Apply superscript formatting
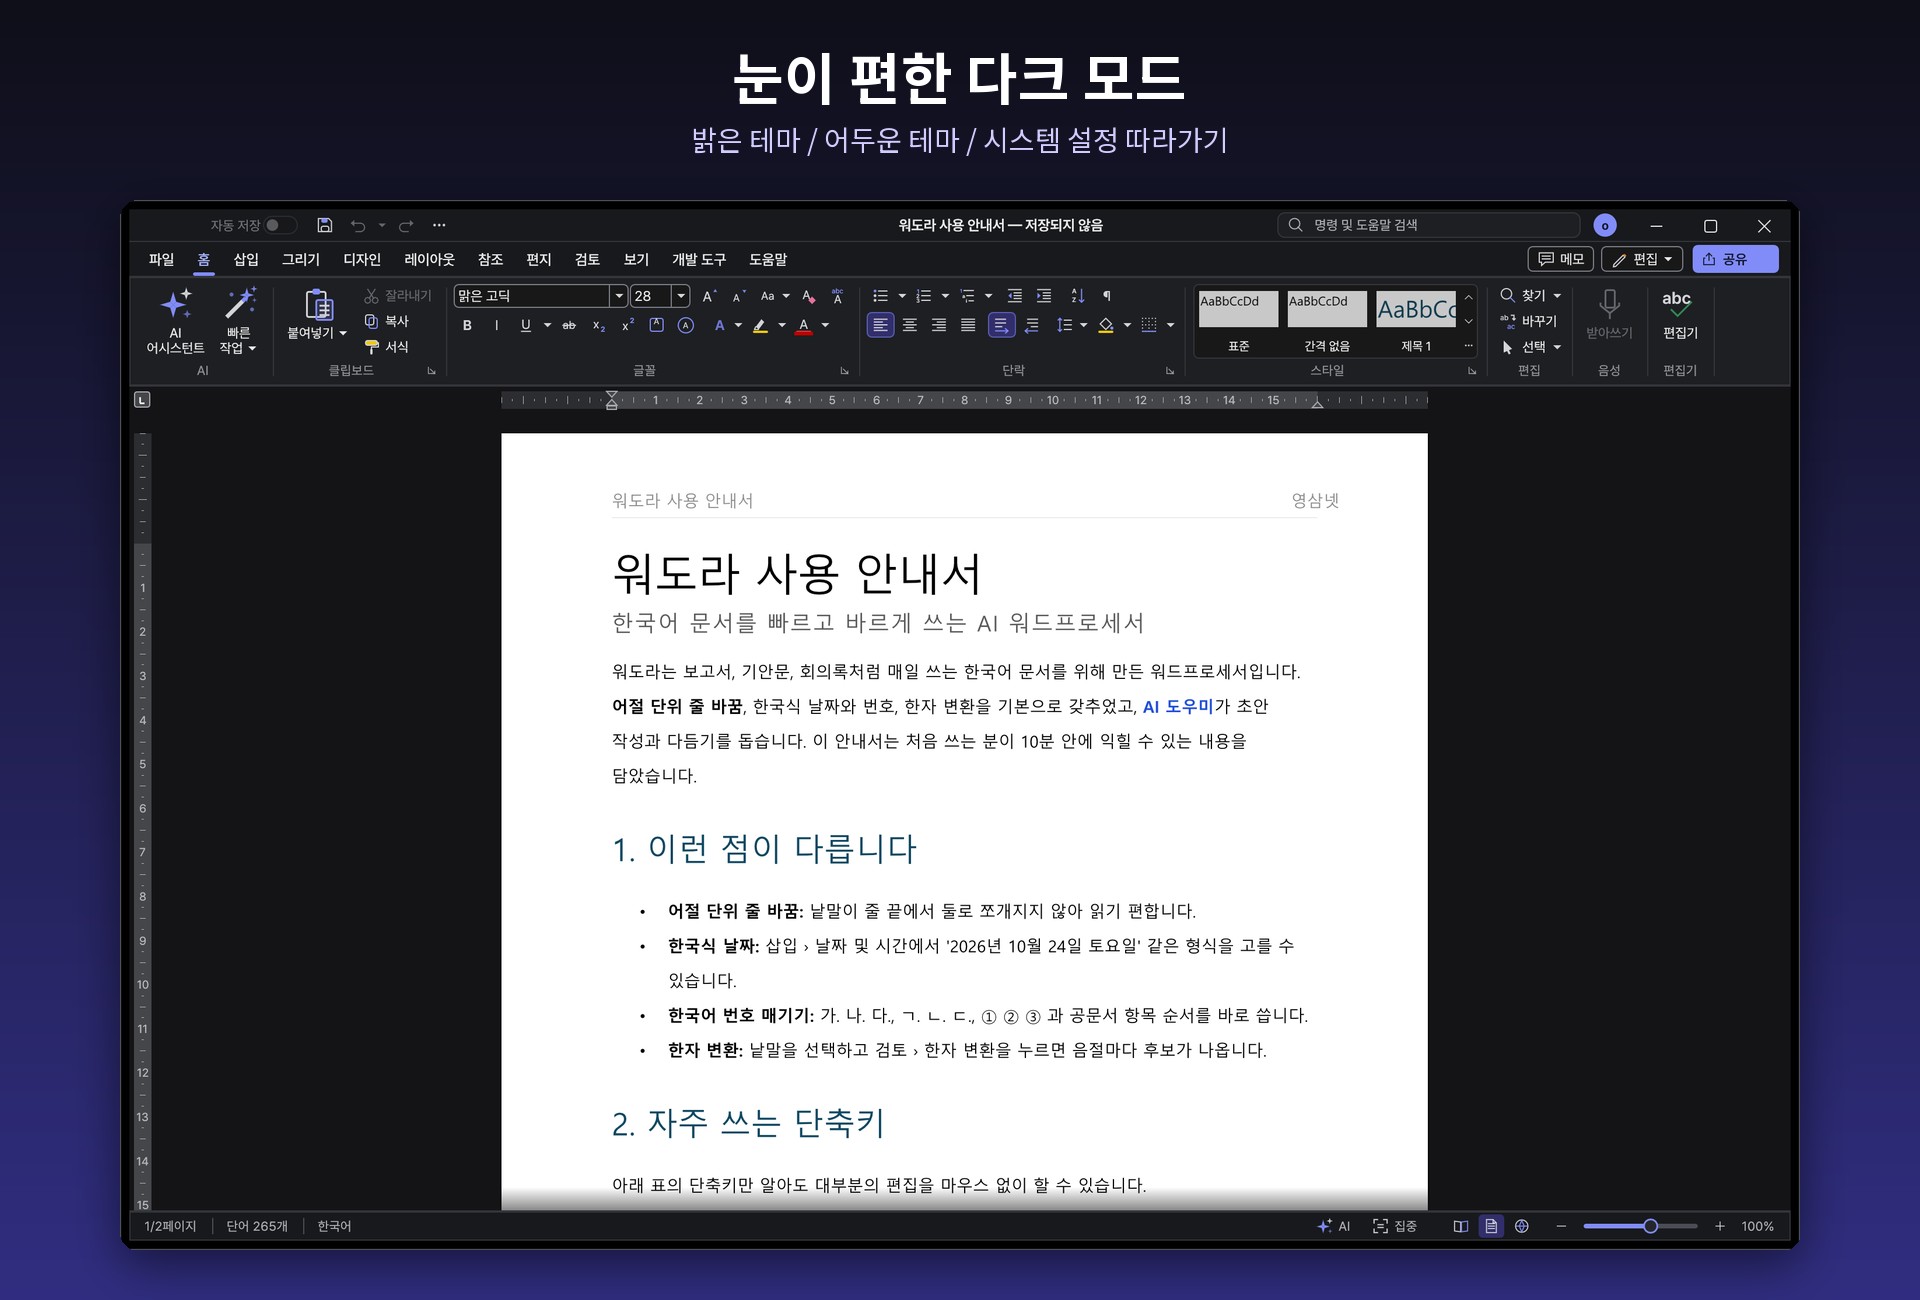This screenshot has width=1920, height=1300. click(628, 325)
